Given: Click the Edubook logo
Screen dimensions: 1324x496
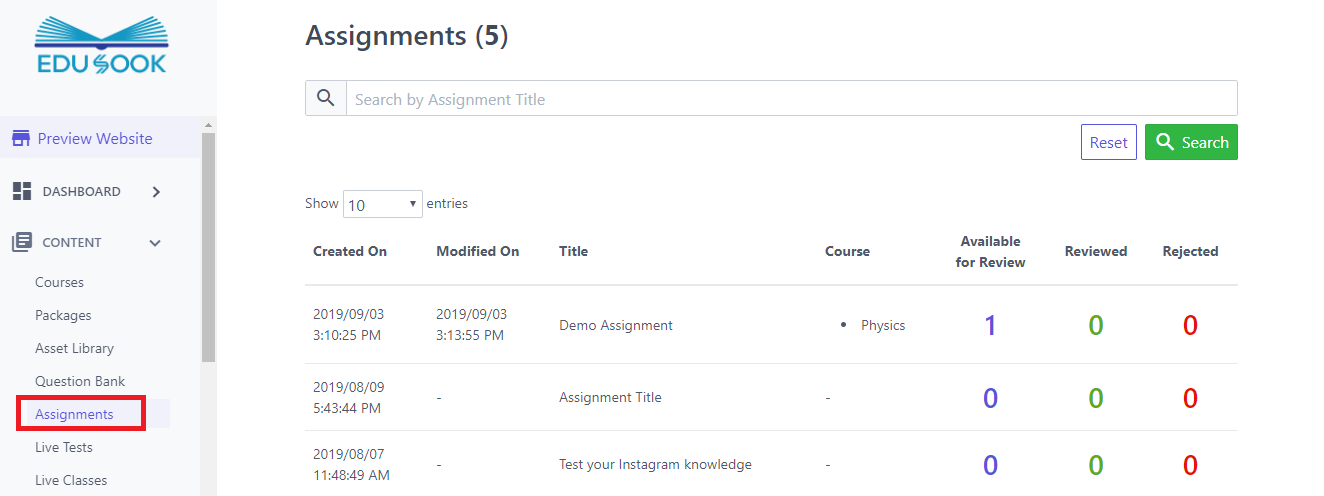Looking at the screenshot, I should [101, 45].
